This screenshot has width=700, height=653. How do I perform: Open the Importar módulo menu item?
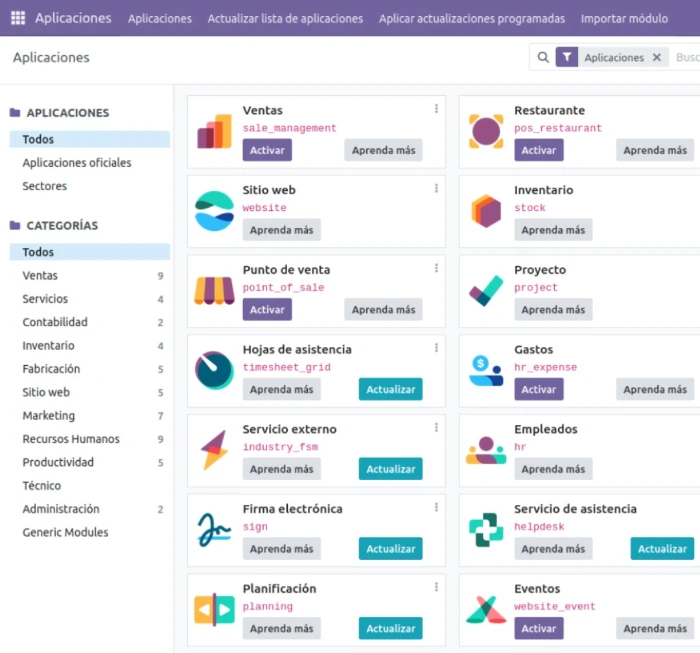tap(624, 18)
